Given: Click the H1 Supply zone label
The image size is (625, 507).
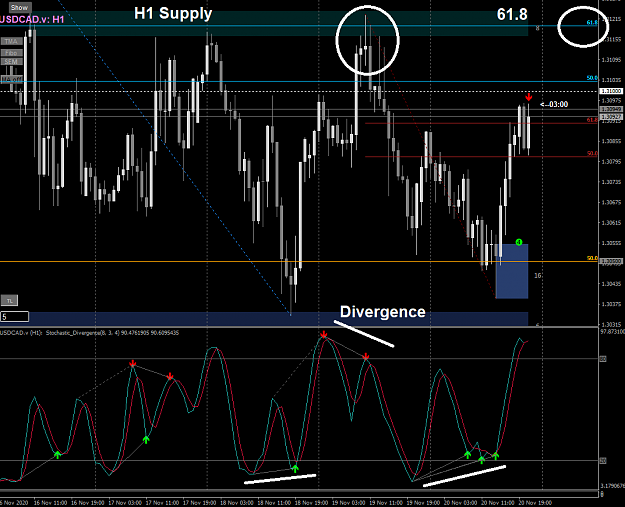Looking at the screenshot, I should pyautogui.click(x=173, y=14).
